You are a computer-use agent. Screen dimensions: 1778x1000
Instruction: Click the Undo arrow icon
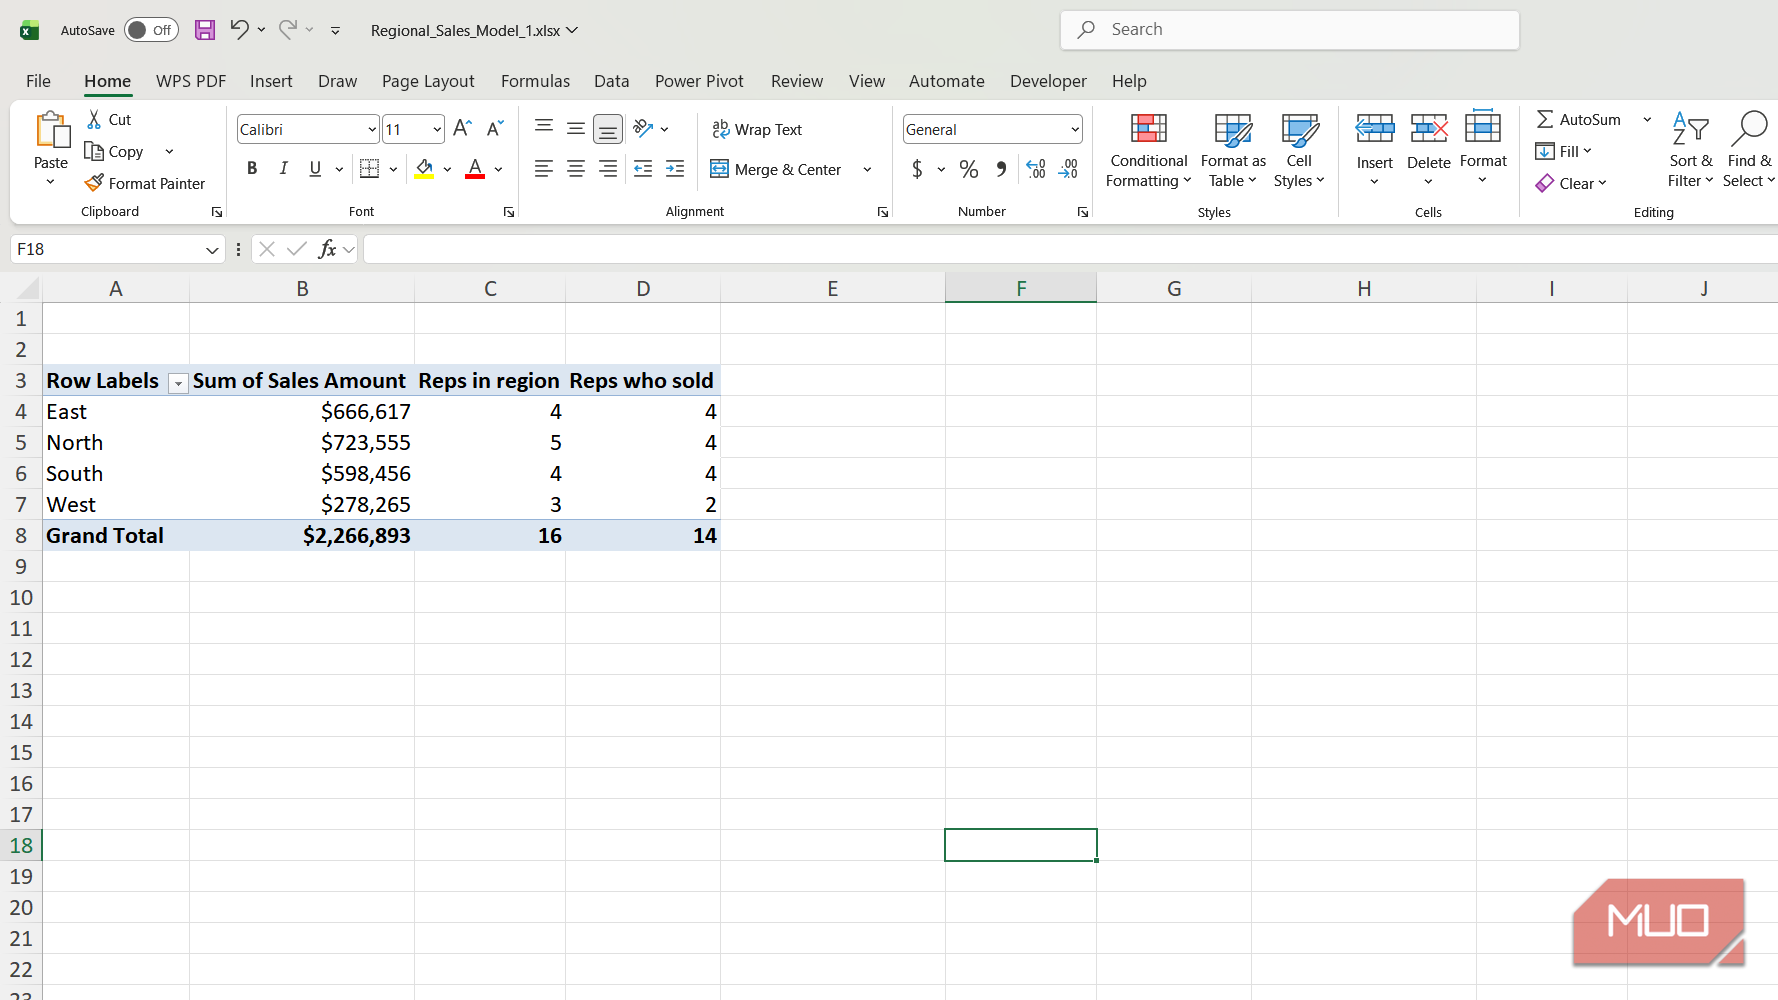[x=239, y=29]
